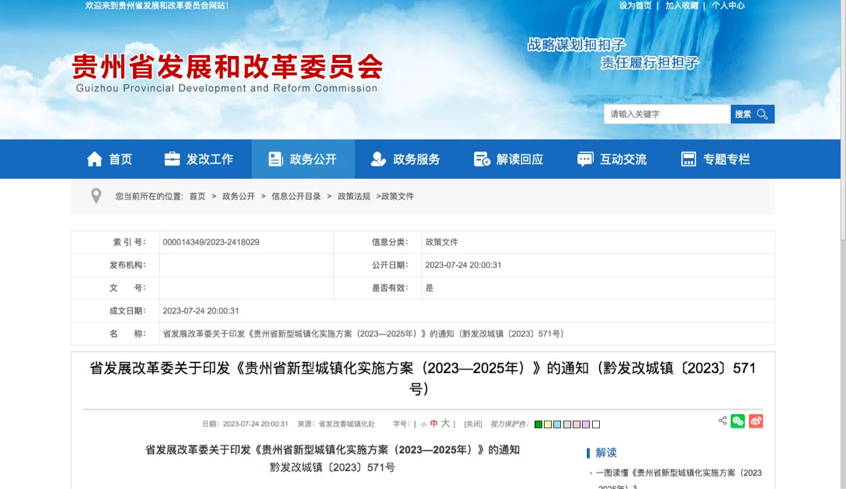Click the 搜索 search button
Screen dimensions: 846x489
(x=752, y=114)
